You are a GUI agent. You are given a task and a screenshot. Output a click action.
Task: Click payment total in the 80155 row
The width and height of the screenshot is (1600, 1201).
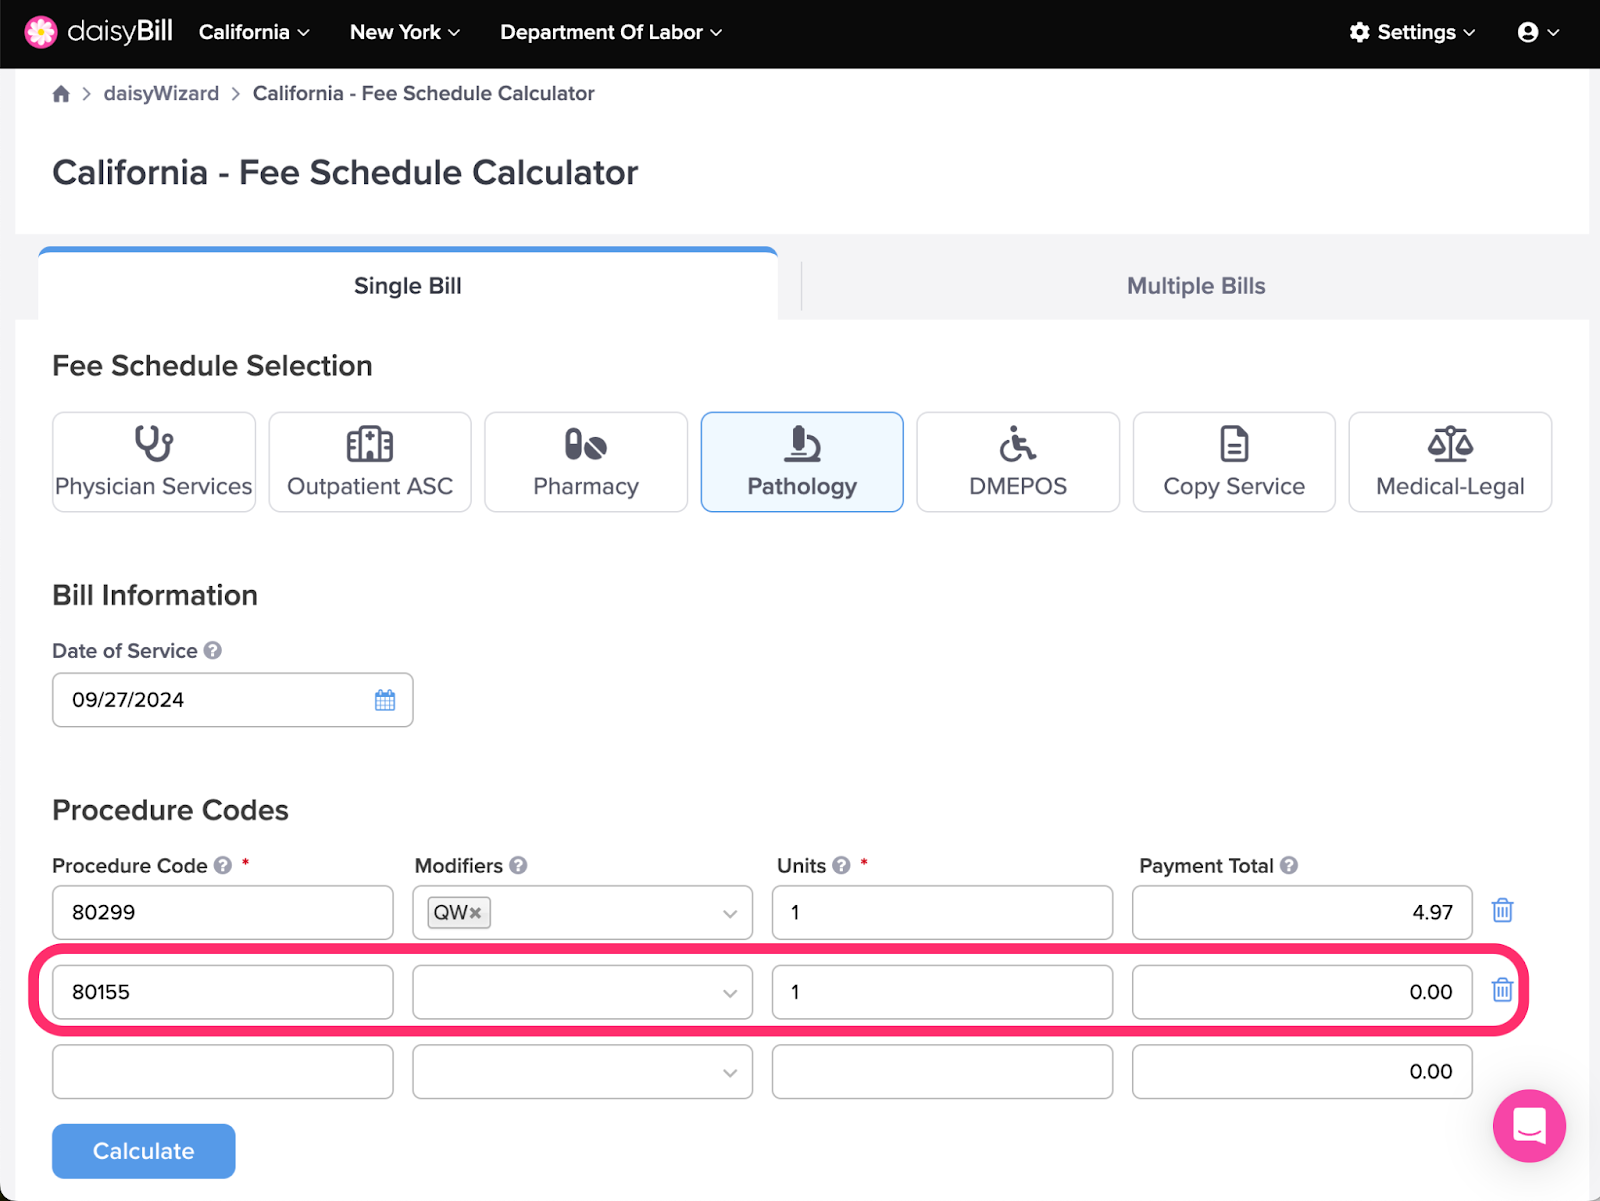1302,992
